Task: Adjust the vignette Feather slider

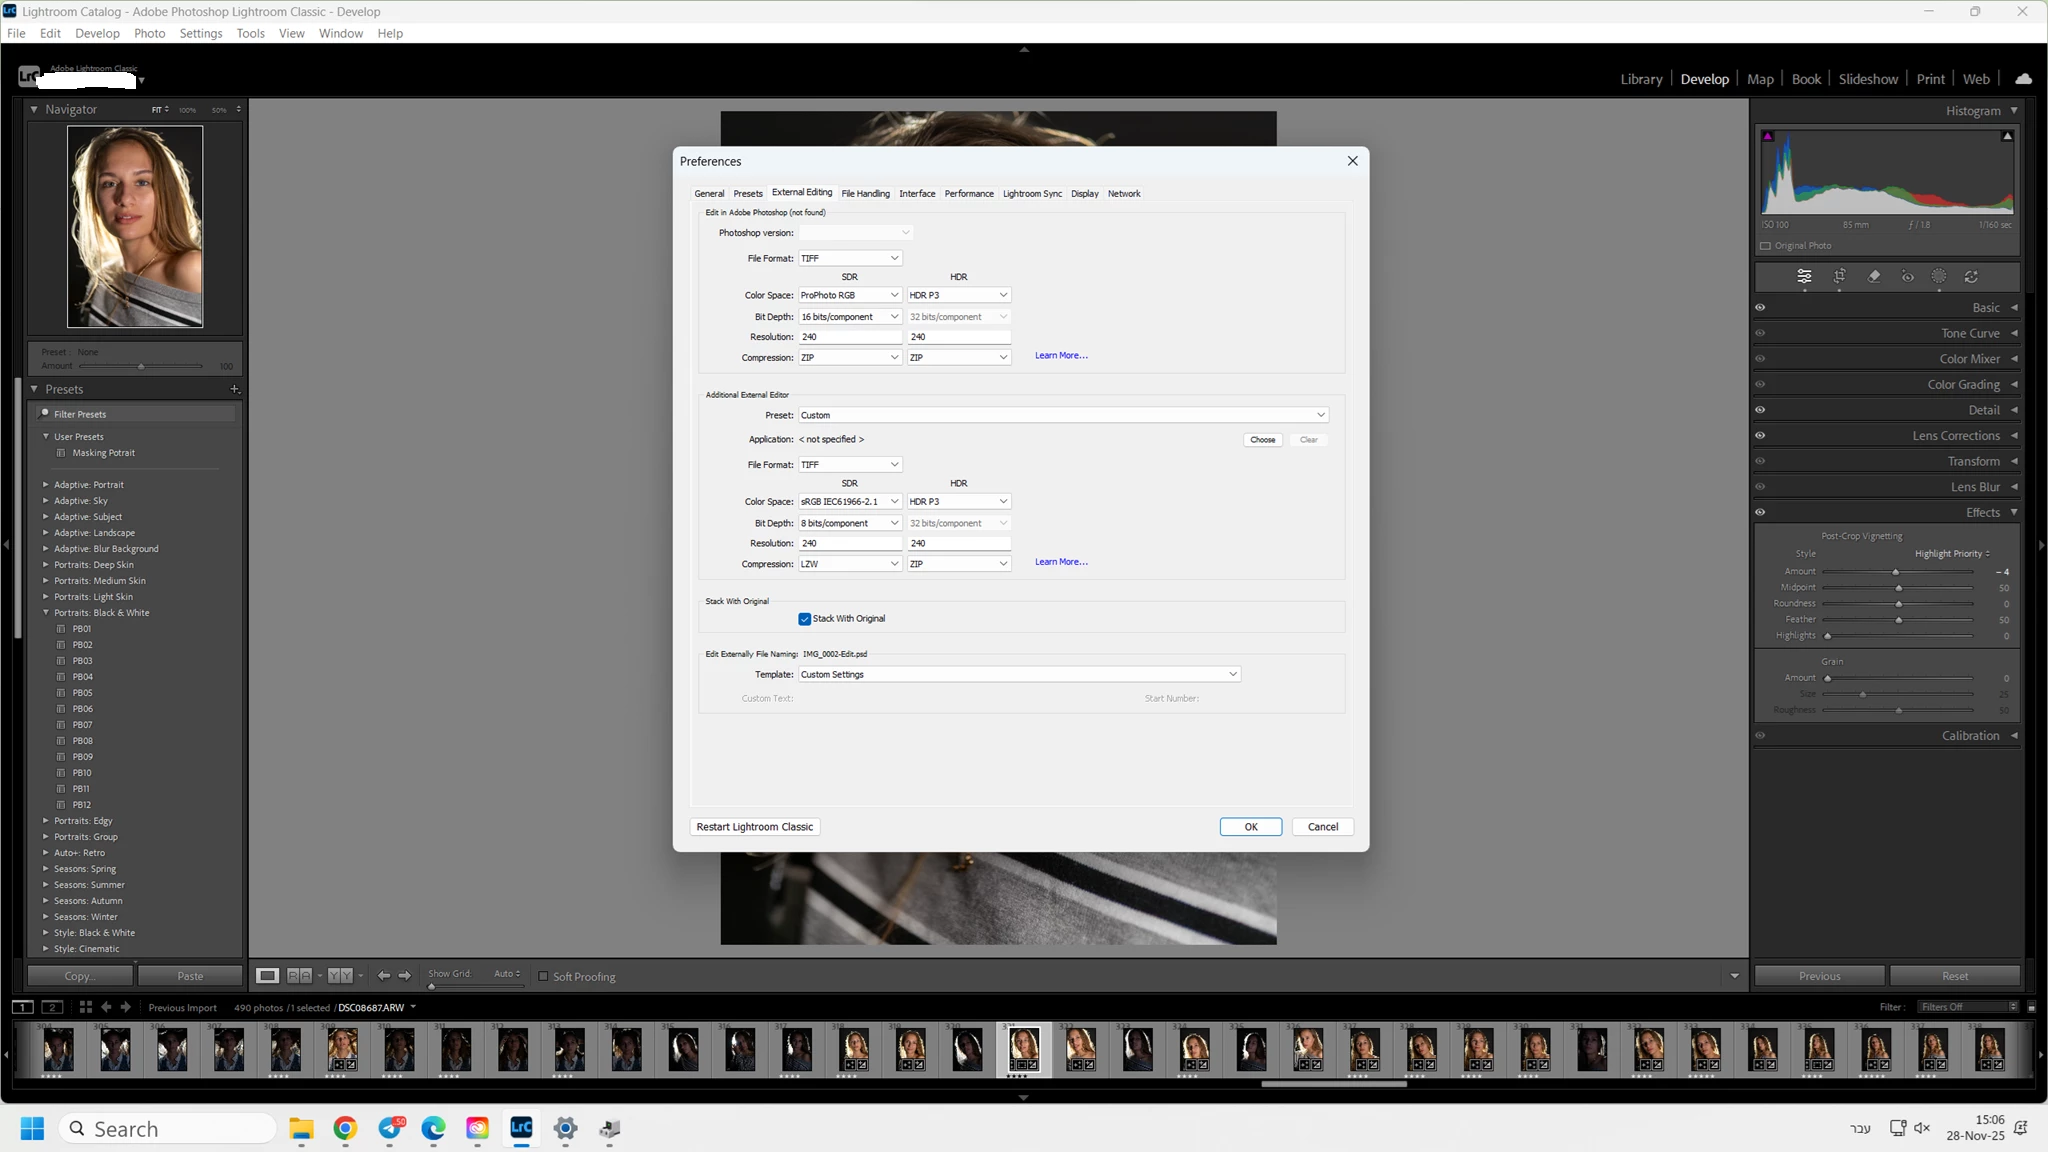Action: coord(1898,620)
